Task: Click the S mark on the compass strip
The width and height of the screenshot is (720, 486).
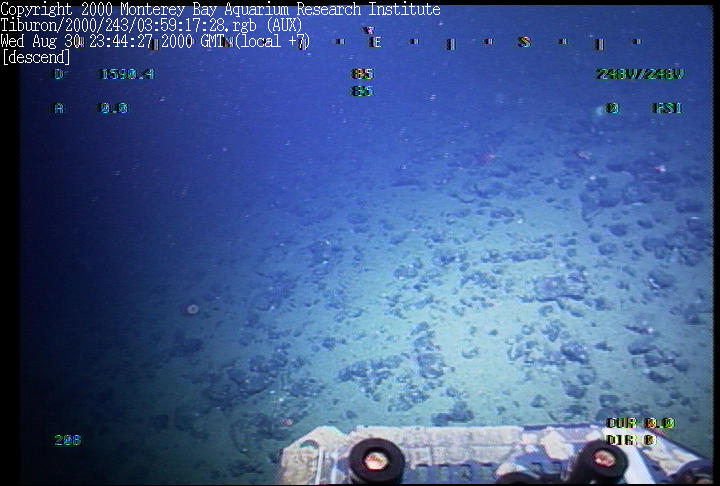Action: pyautogui.click(x=524, y=42)
